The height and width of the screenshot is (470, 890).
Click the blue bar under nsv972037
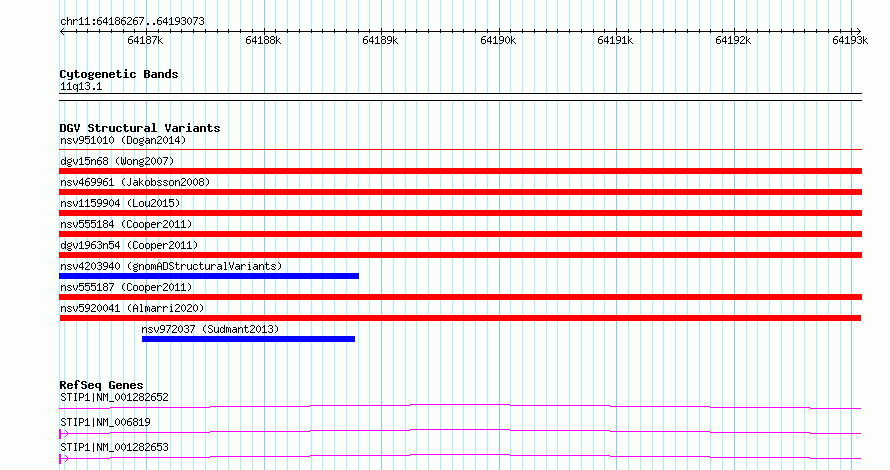[x=249, y=339]
